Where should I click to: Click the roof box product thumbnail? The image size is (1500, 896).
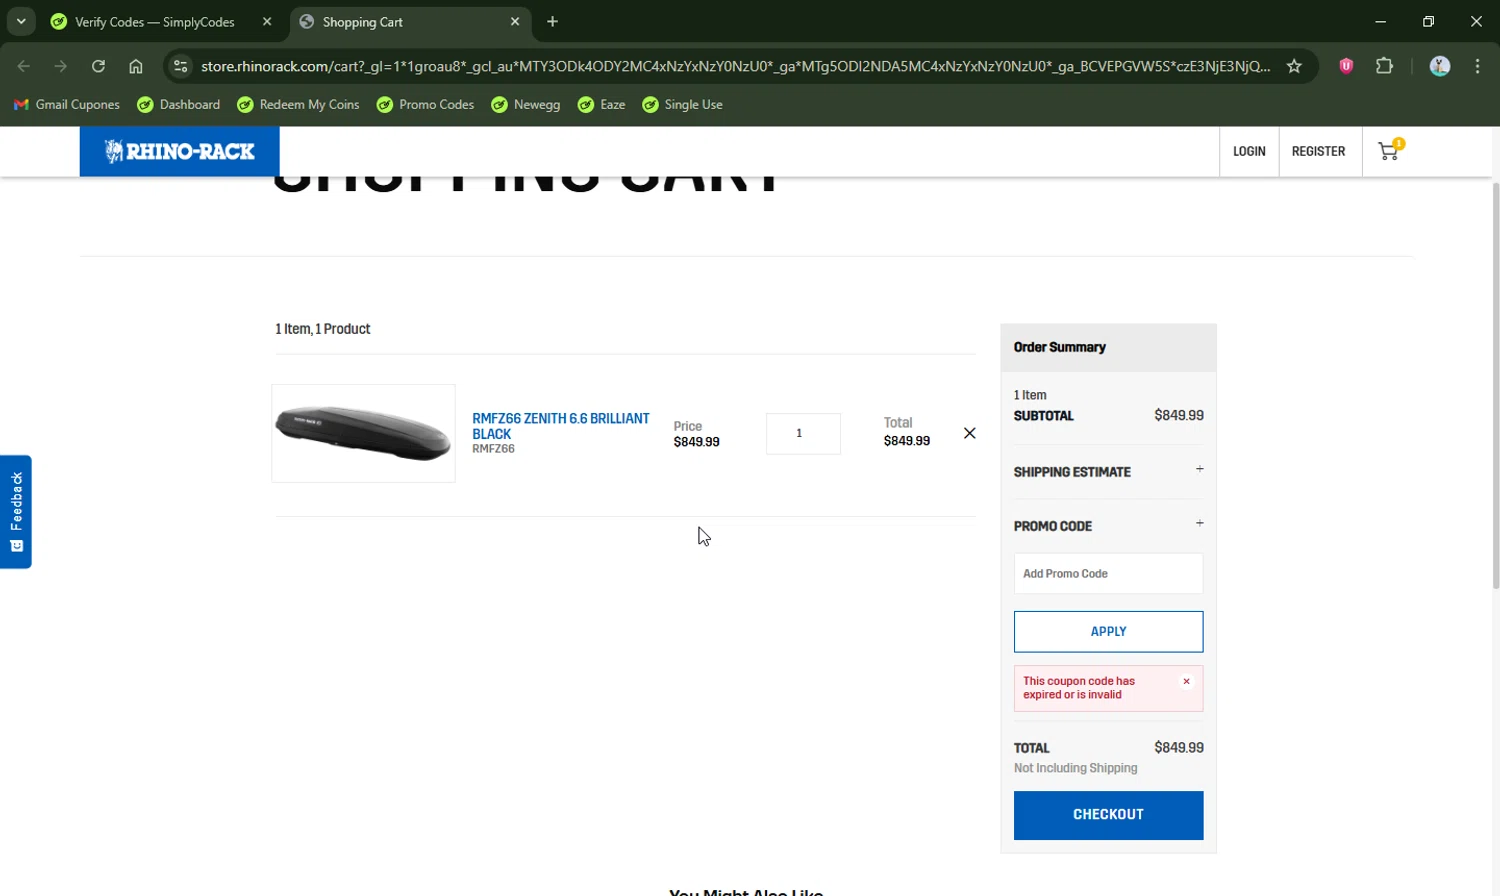pos(363,433)
